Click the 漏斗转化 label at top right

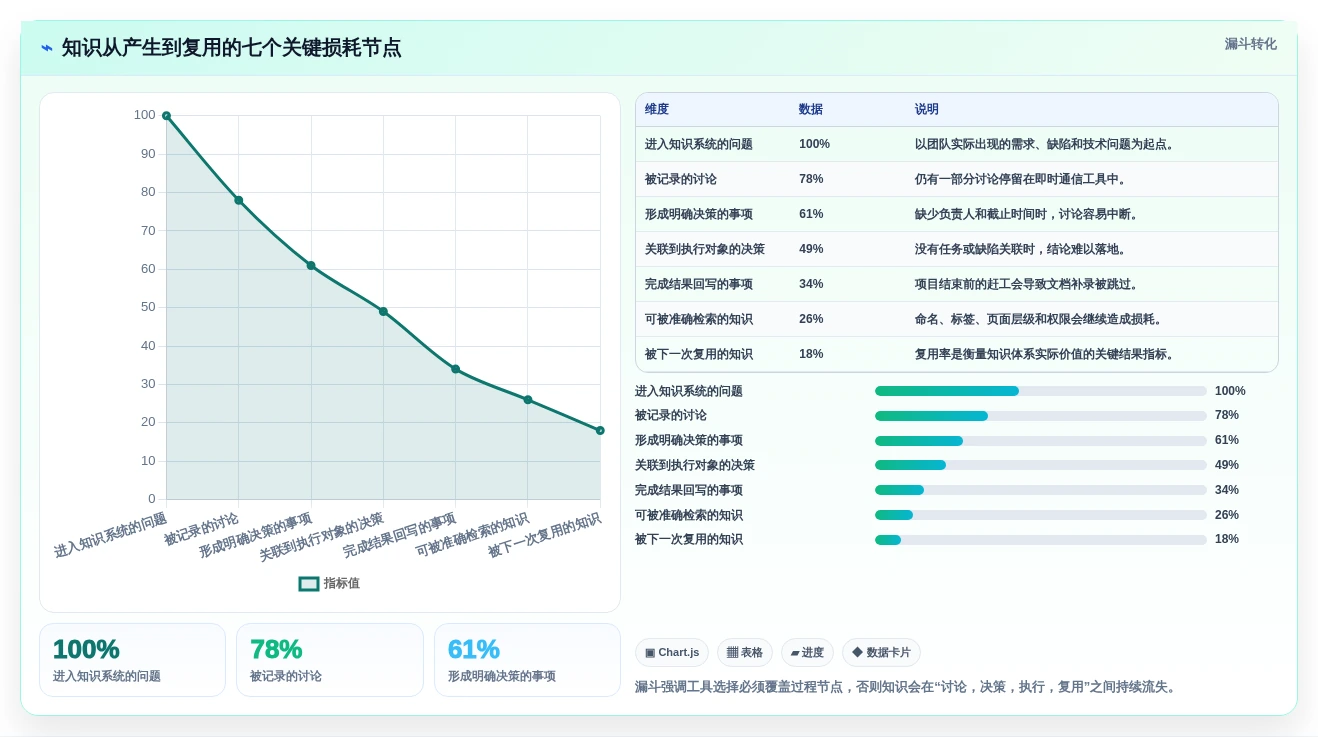1251,44
